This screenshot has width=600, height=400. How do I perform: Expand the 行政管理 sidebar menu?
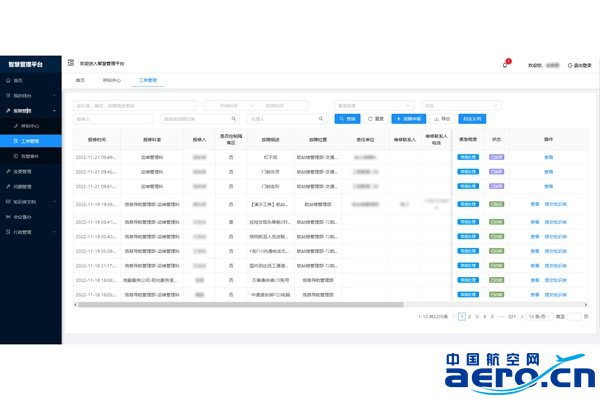(31, 232)
